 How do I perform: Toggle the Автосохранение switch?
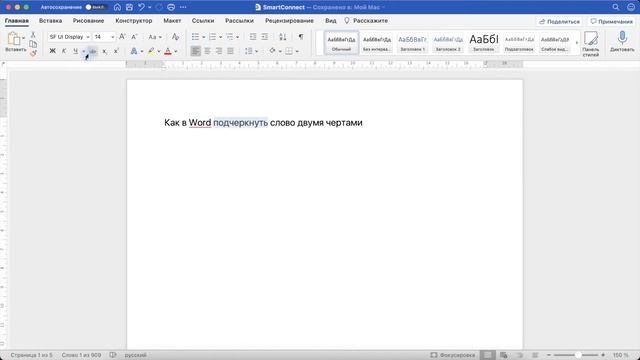tap(95, 7)
